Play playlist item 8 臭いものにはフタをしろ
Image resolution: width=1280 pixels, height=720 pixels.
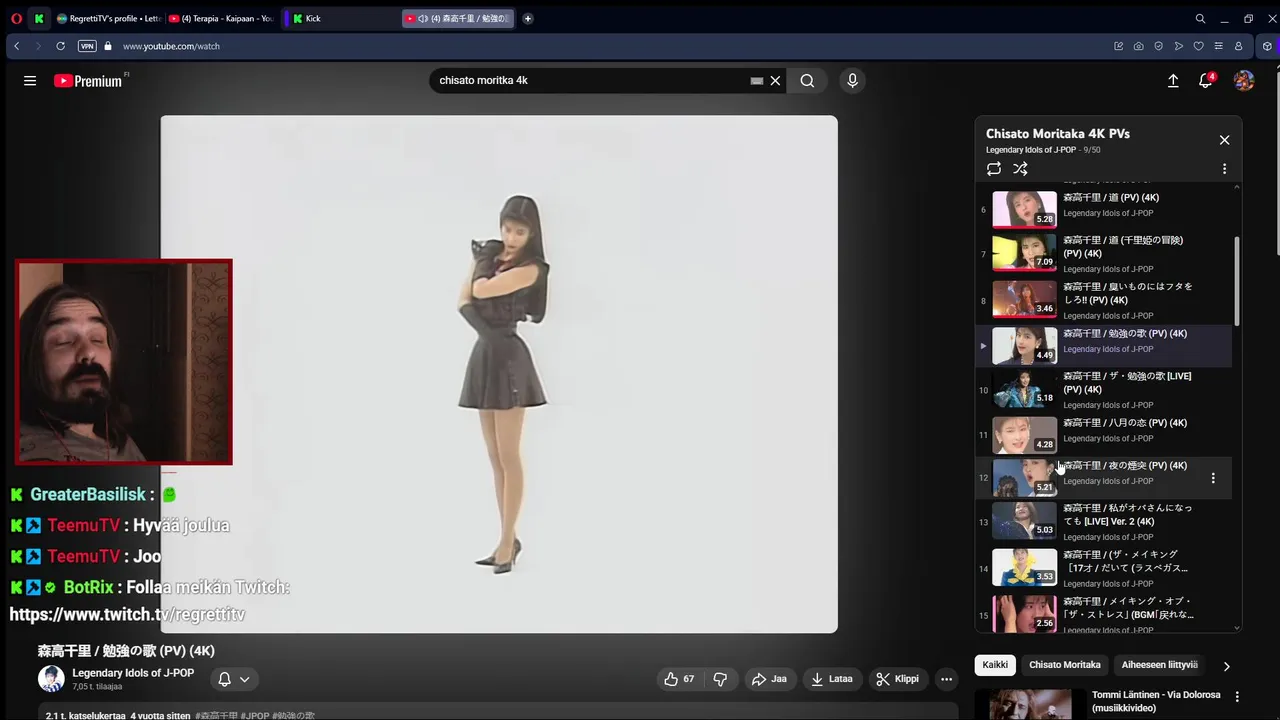point(1103,300)
